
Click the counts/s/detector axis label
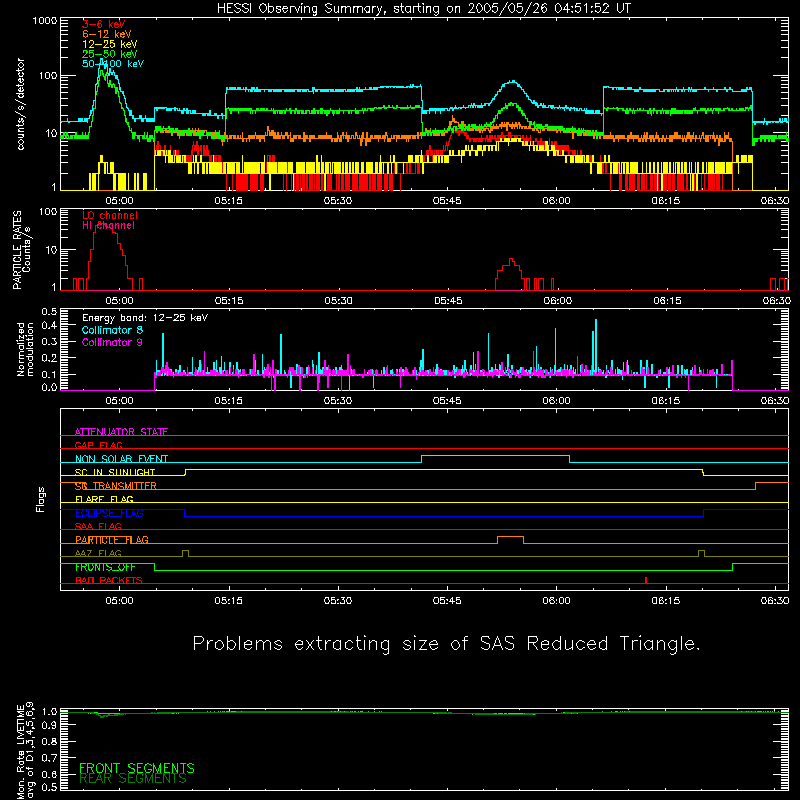click(x=21, y=104)
